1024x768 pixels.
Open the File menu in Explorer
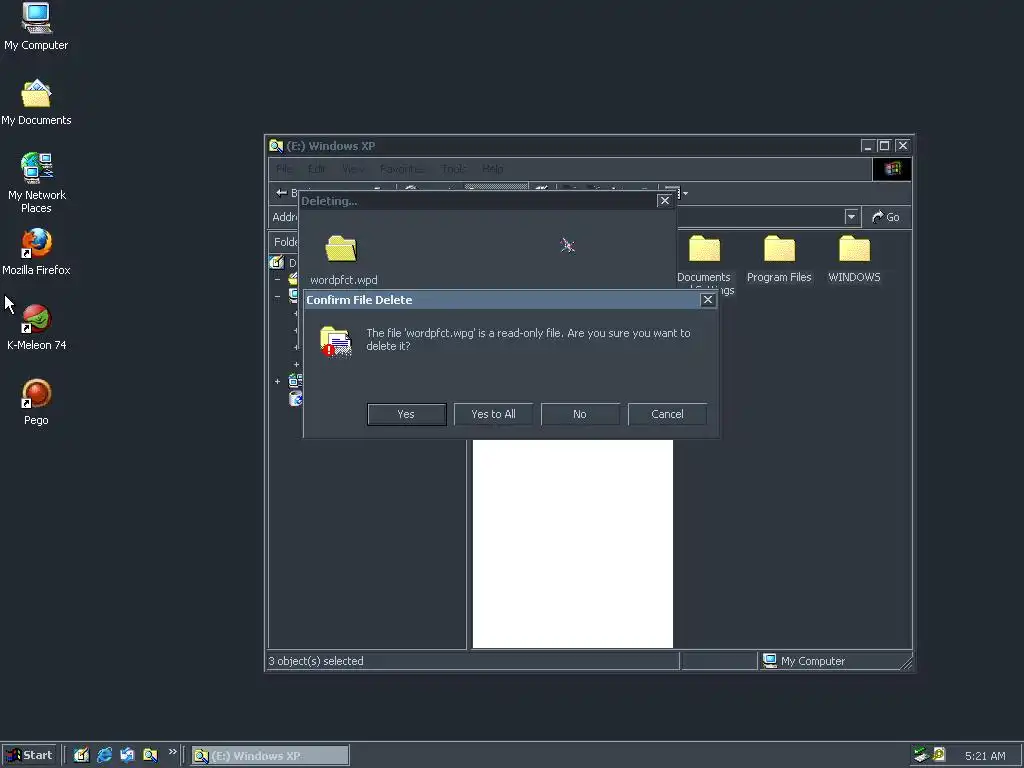(x=284, y=169)
